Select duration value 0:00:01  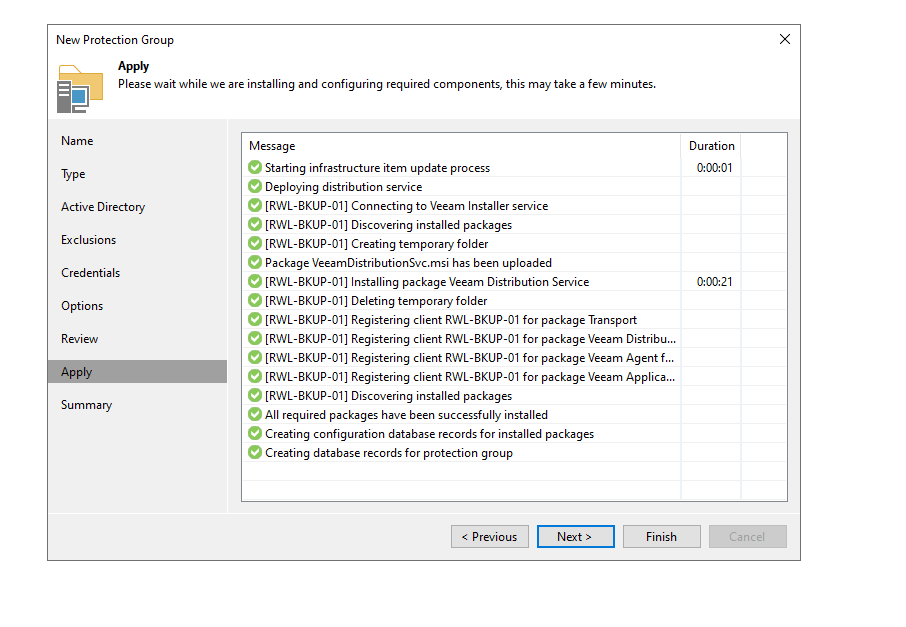point(714,168)
